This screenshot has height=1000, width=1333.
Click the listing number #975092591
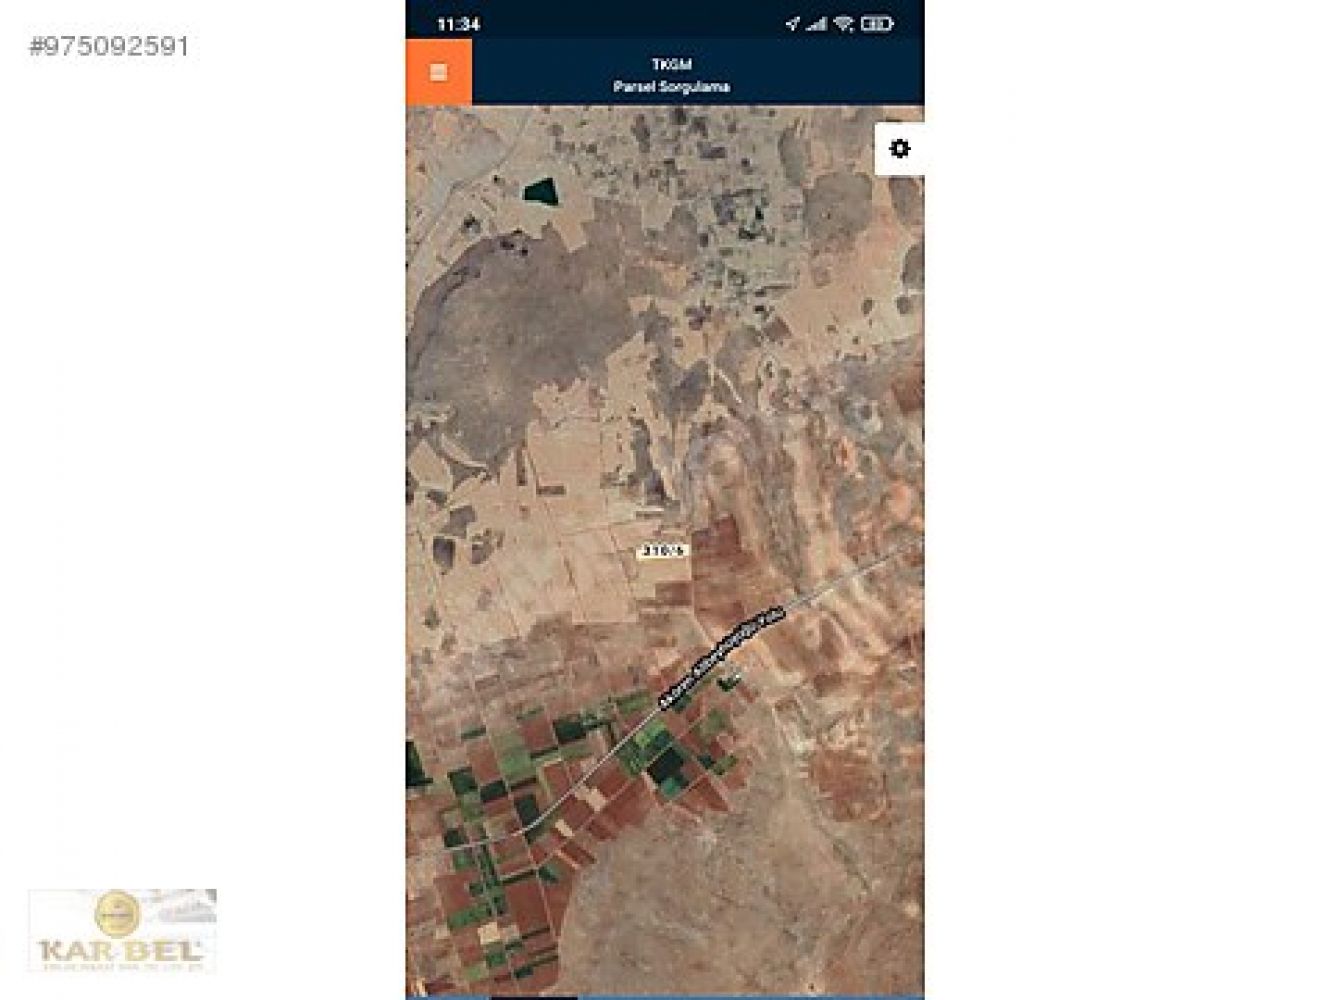pos(109,46)
